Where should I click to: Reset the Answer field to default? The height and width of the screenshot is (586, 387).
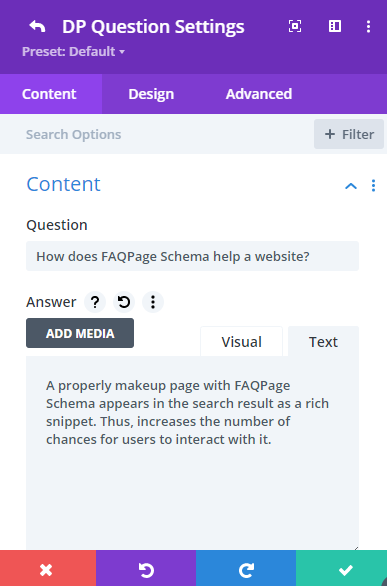coord(124,302)
